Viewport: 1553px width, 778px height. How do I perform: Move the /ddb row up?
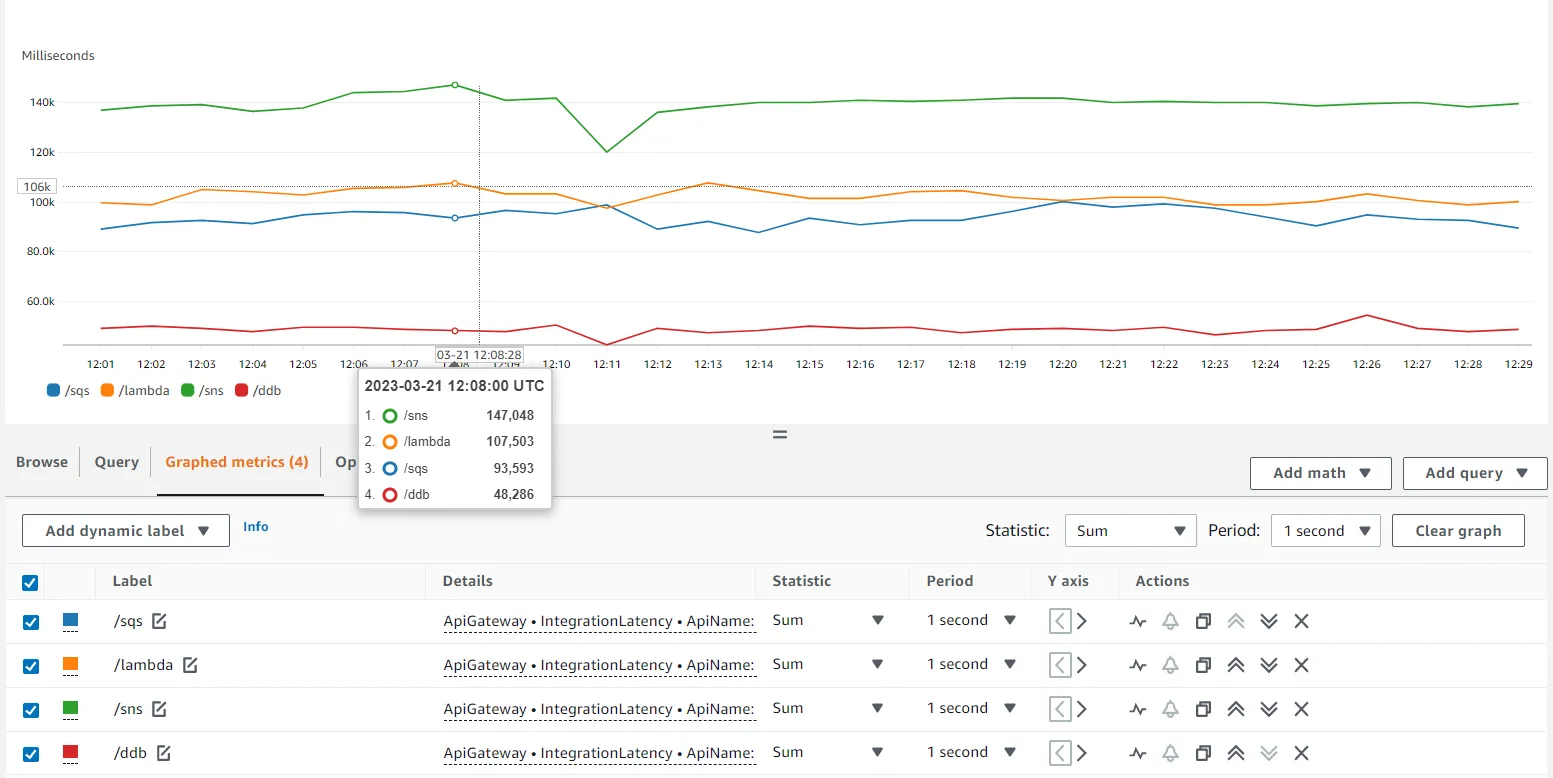click(x=1235, y=753)
